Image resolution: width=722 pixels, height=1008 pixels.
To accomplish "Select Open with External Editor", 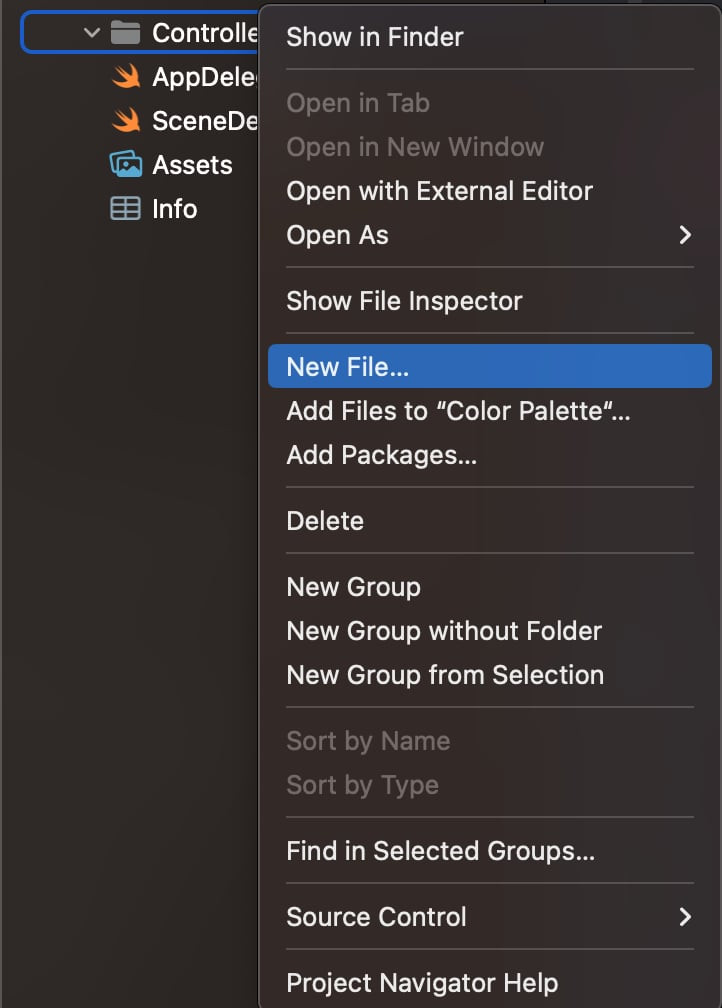I will pos(439,191).
